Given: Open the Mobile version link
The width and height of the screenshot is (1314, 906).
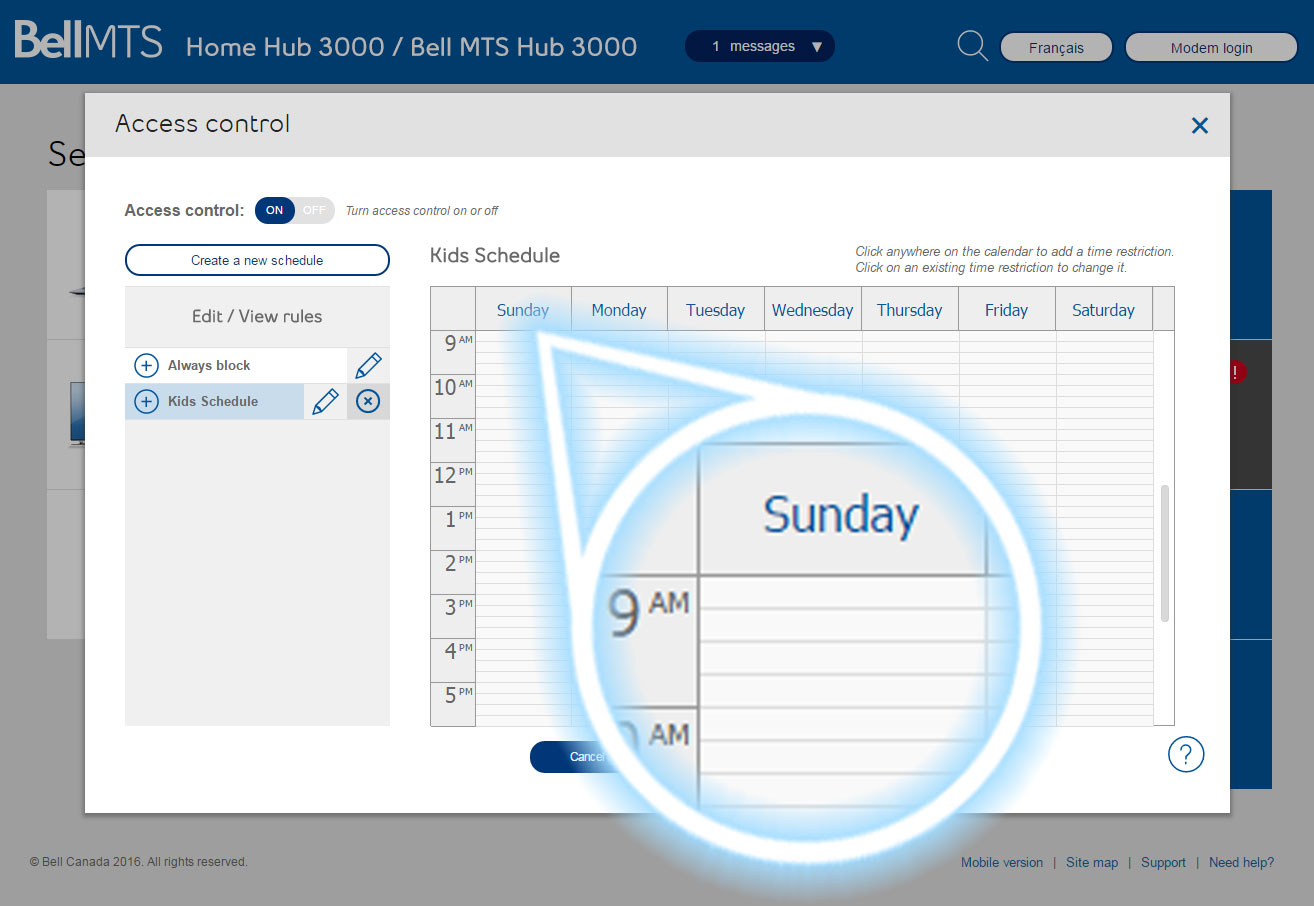Looking at the screenshot, I should [x=1002, y=863].
